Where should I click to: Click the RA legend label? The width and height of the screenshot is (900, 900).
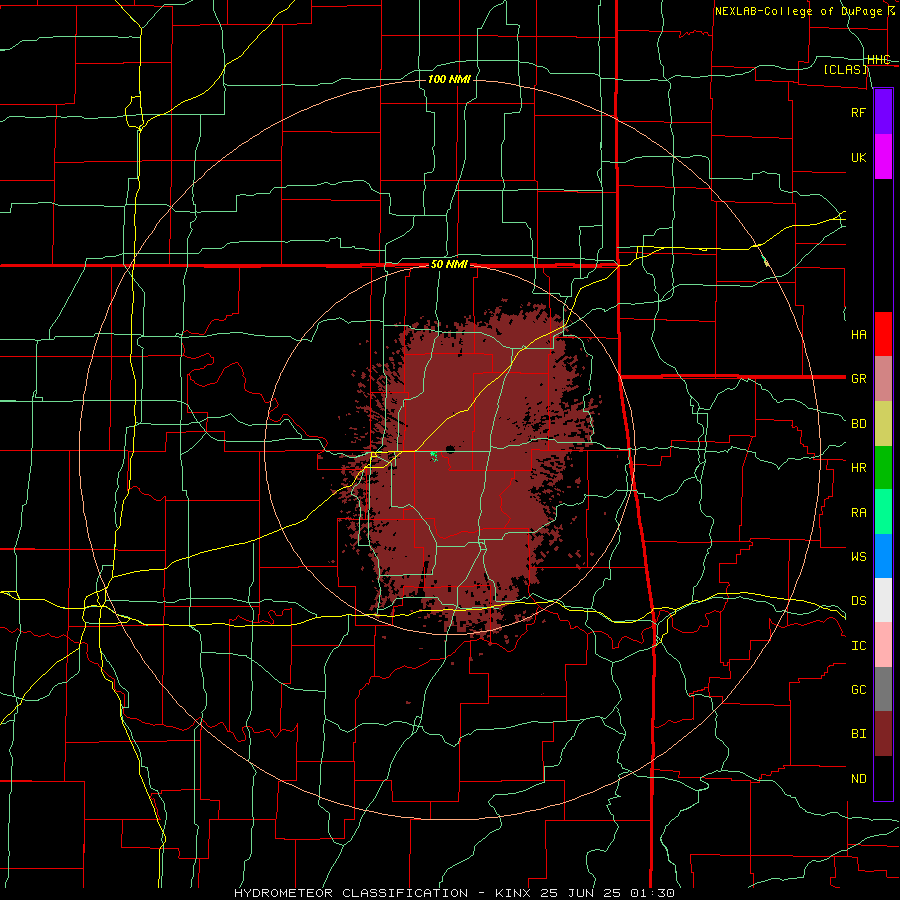(x=859, y=513)
